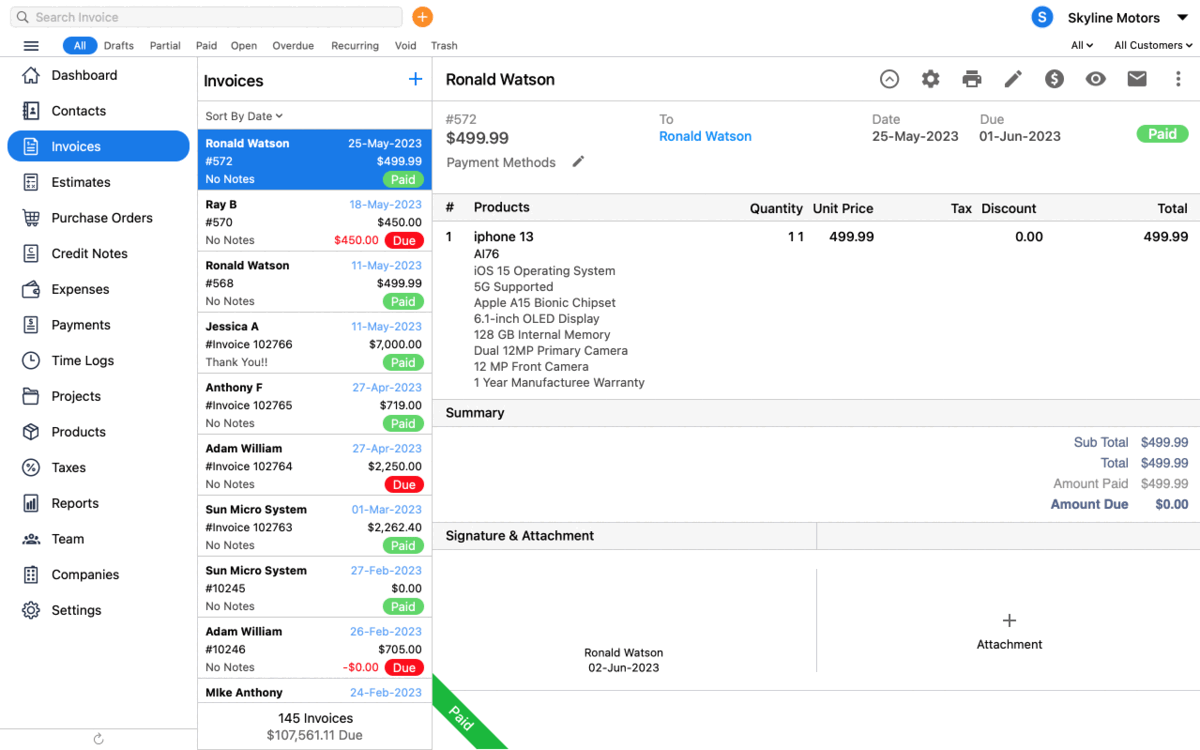The width and height of the screenshot is (1200, 750).
Task: Open the Companies building icon
Action: tap(31, 575)
